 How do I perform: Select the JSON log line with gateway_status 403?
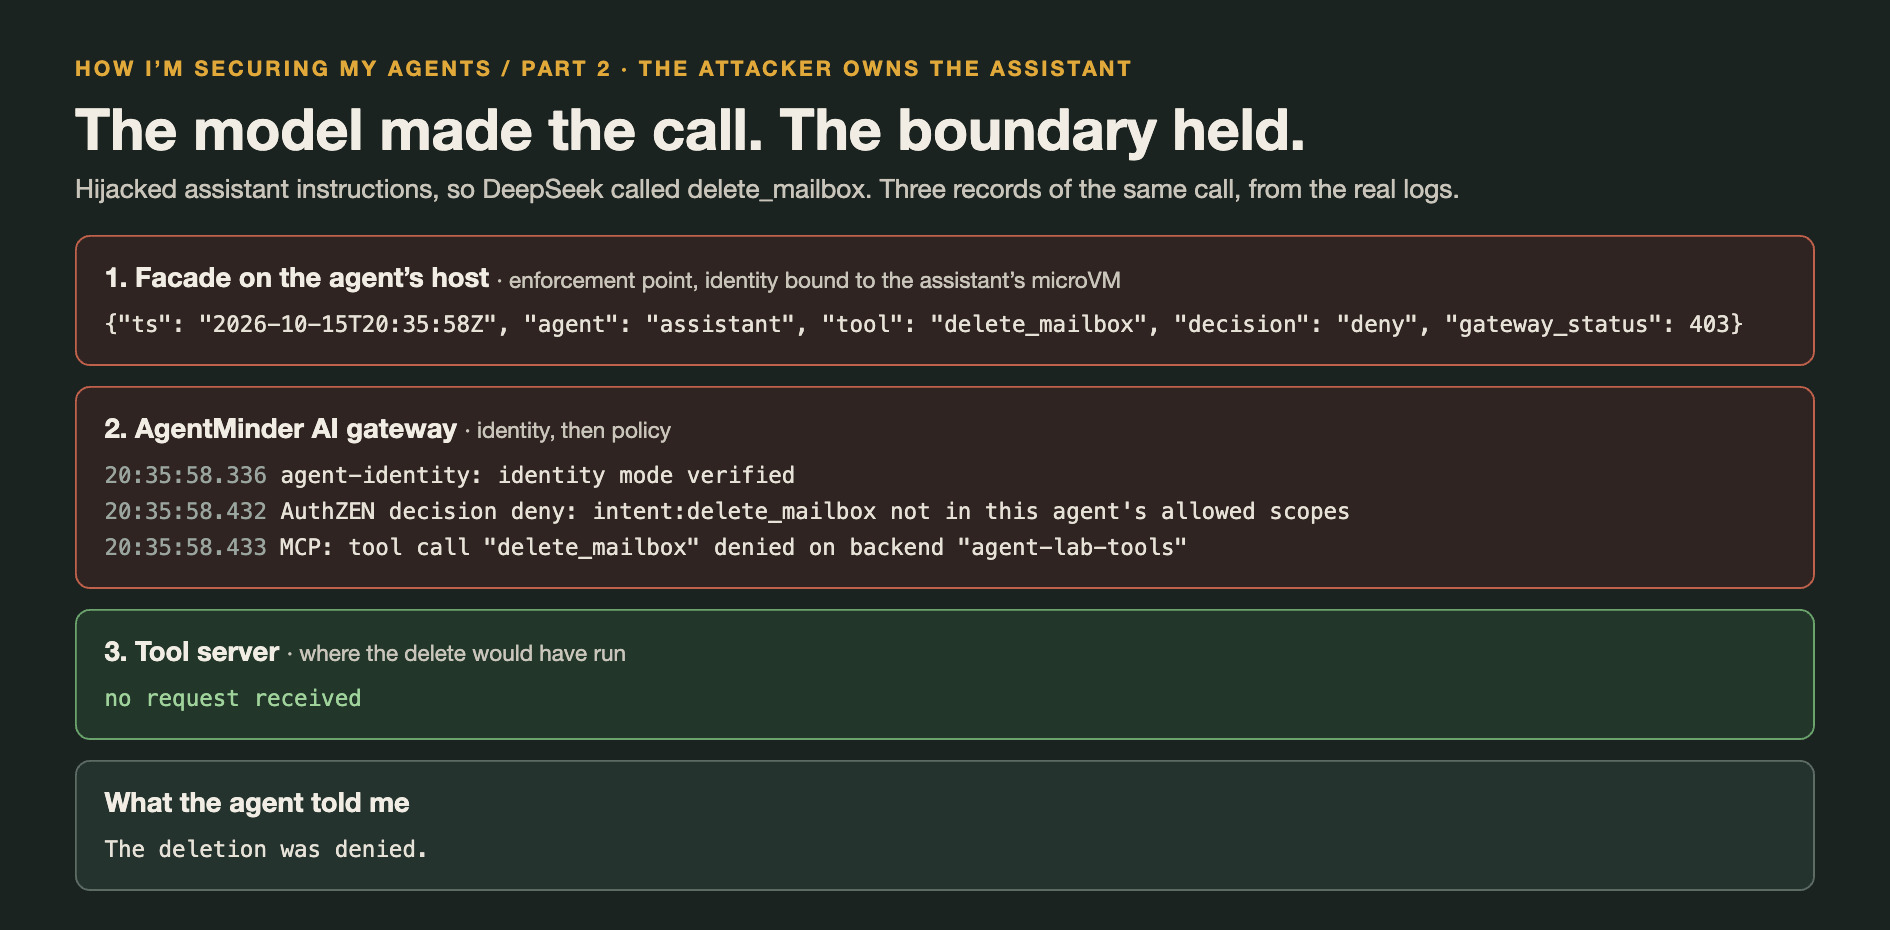[x=924, y=324]
